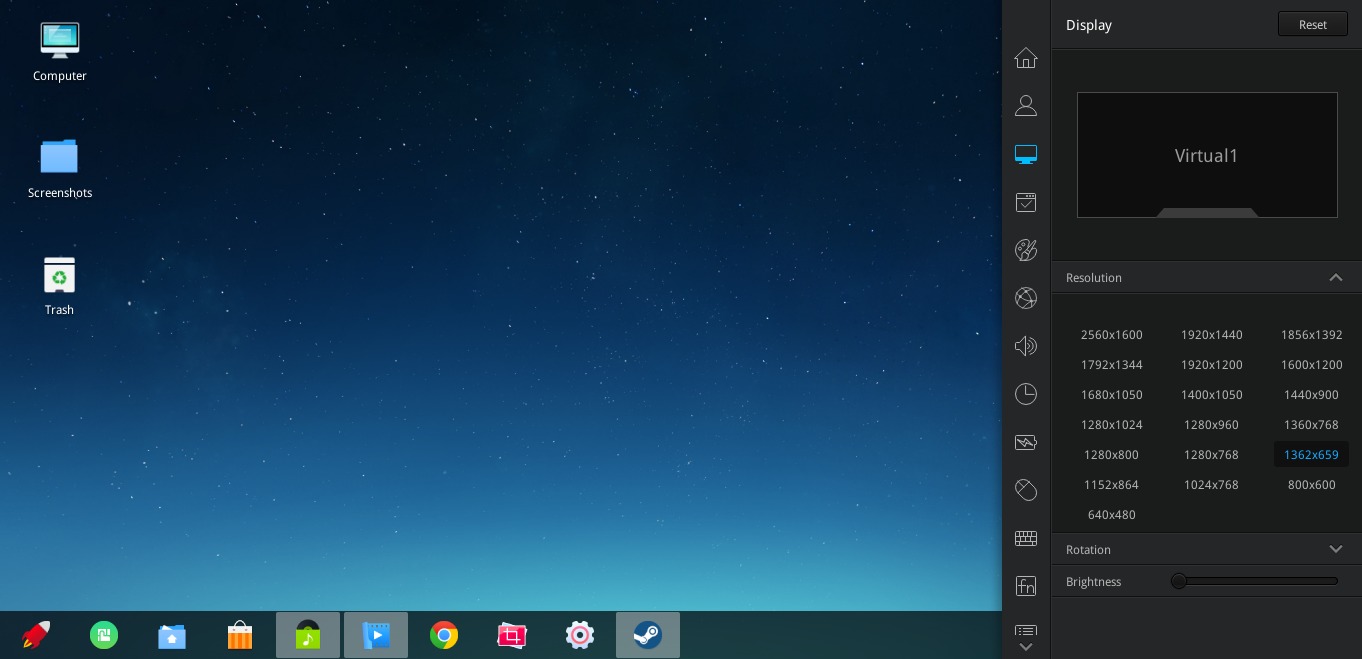Open the Home section in the settings sidebar
1362x659 pixels.
pos(1025,58)
